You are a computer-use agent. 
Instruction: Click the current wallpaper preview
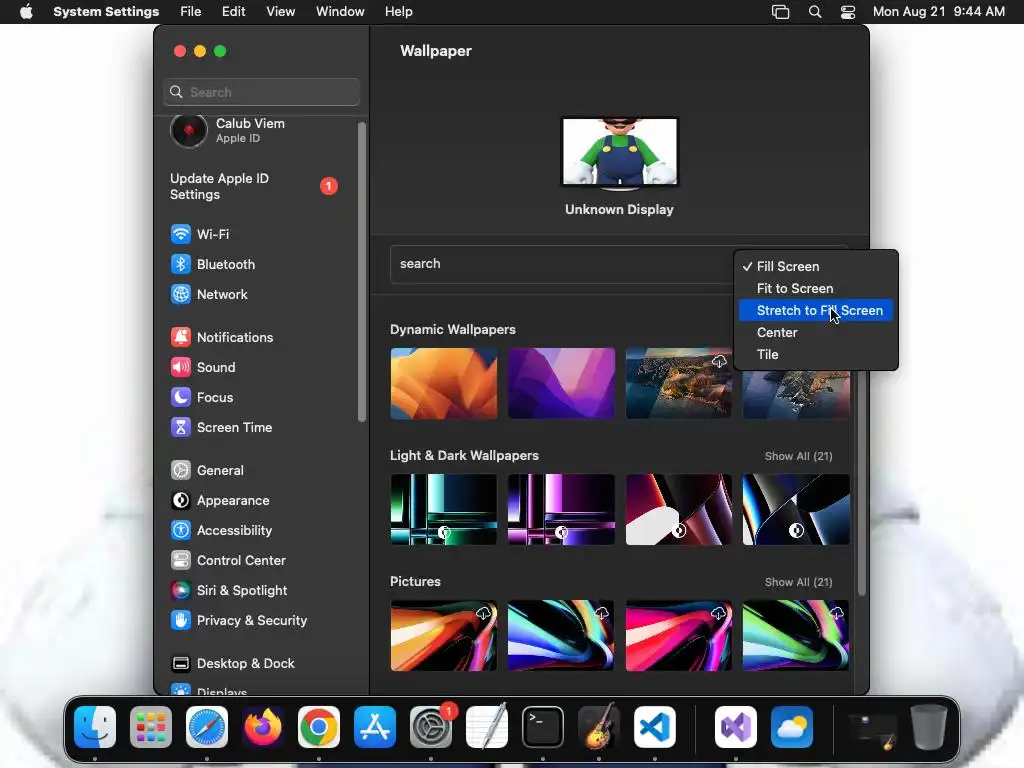click(x=620, y=152)
